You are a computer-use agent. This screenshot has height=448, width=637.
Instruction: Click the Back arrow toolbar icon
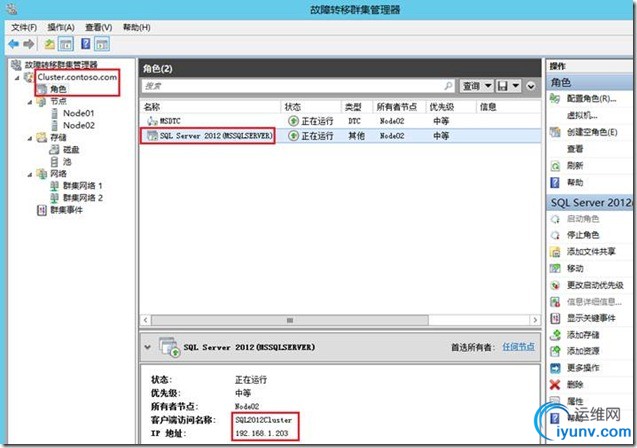click(x=14, y=43)
